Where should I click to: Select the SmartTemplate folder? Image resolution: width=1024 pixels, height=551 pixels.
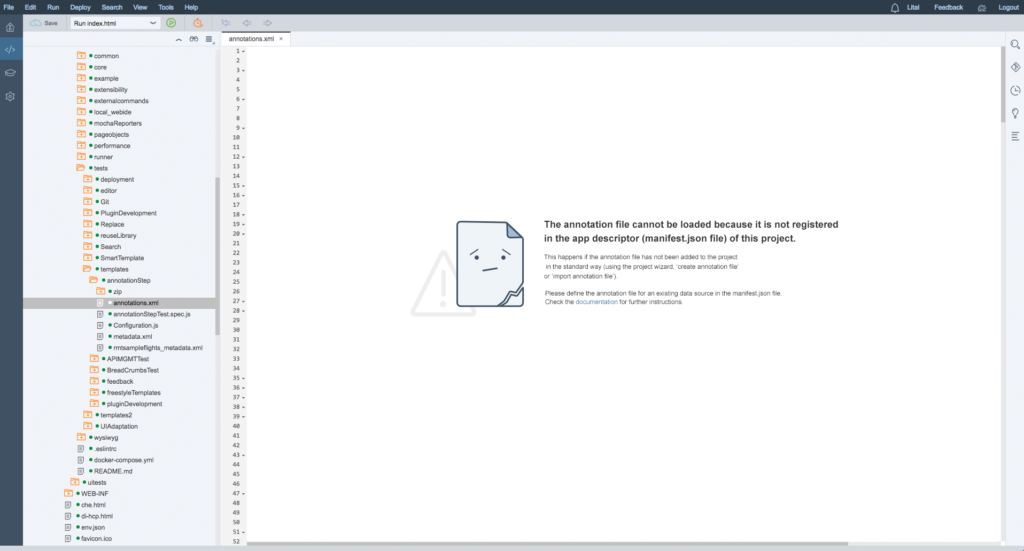point(121,258)
